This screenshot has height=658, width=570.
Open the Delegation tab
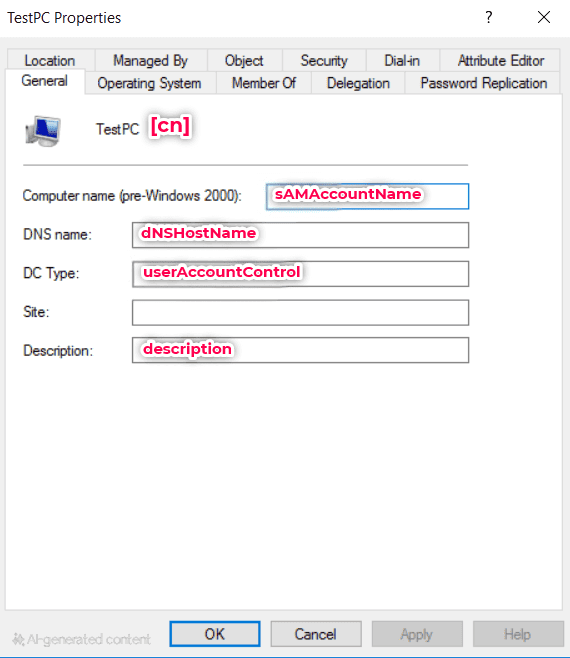pyautogui.click(x=358, y=83)
